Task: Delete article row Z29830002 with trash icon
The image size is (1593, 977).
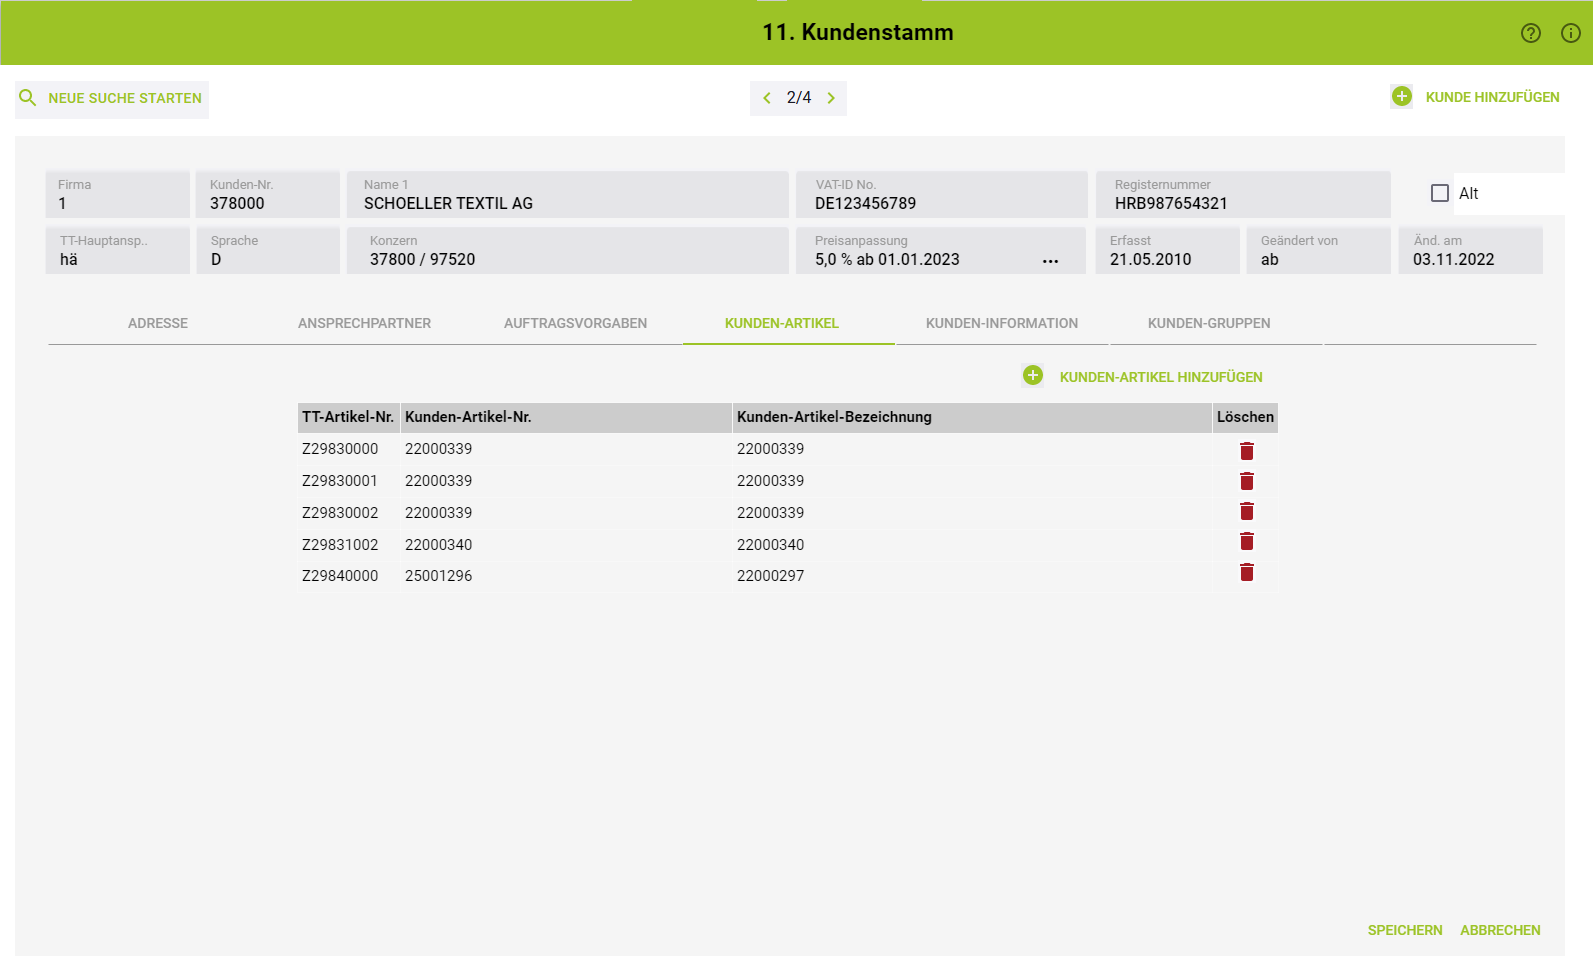Action: click(x=1246, y=512)
